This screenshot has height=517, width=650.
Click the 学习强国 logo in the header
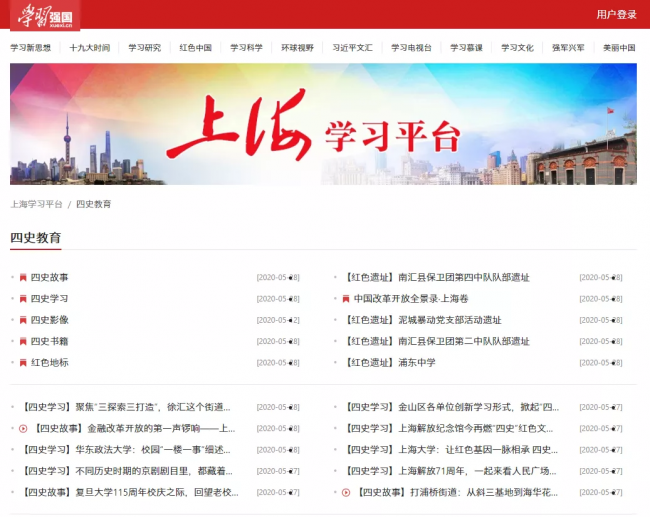tap(45, 15)
